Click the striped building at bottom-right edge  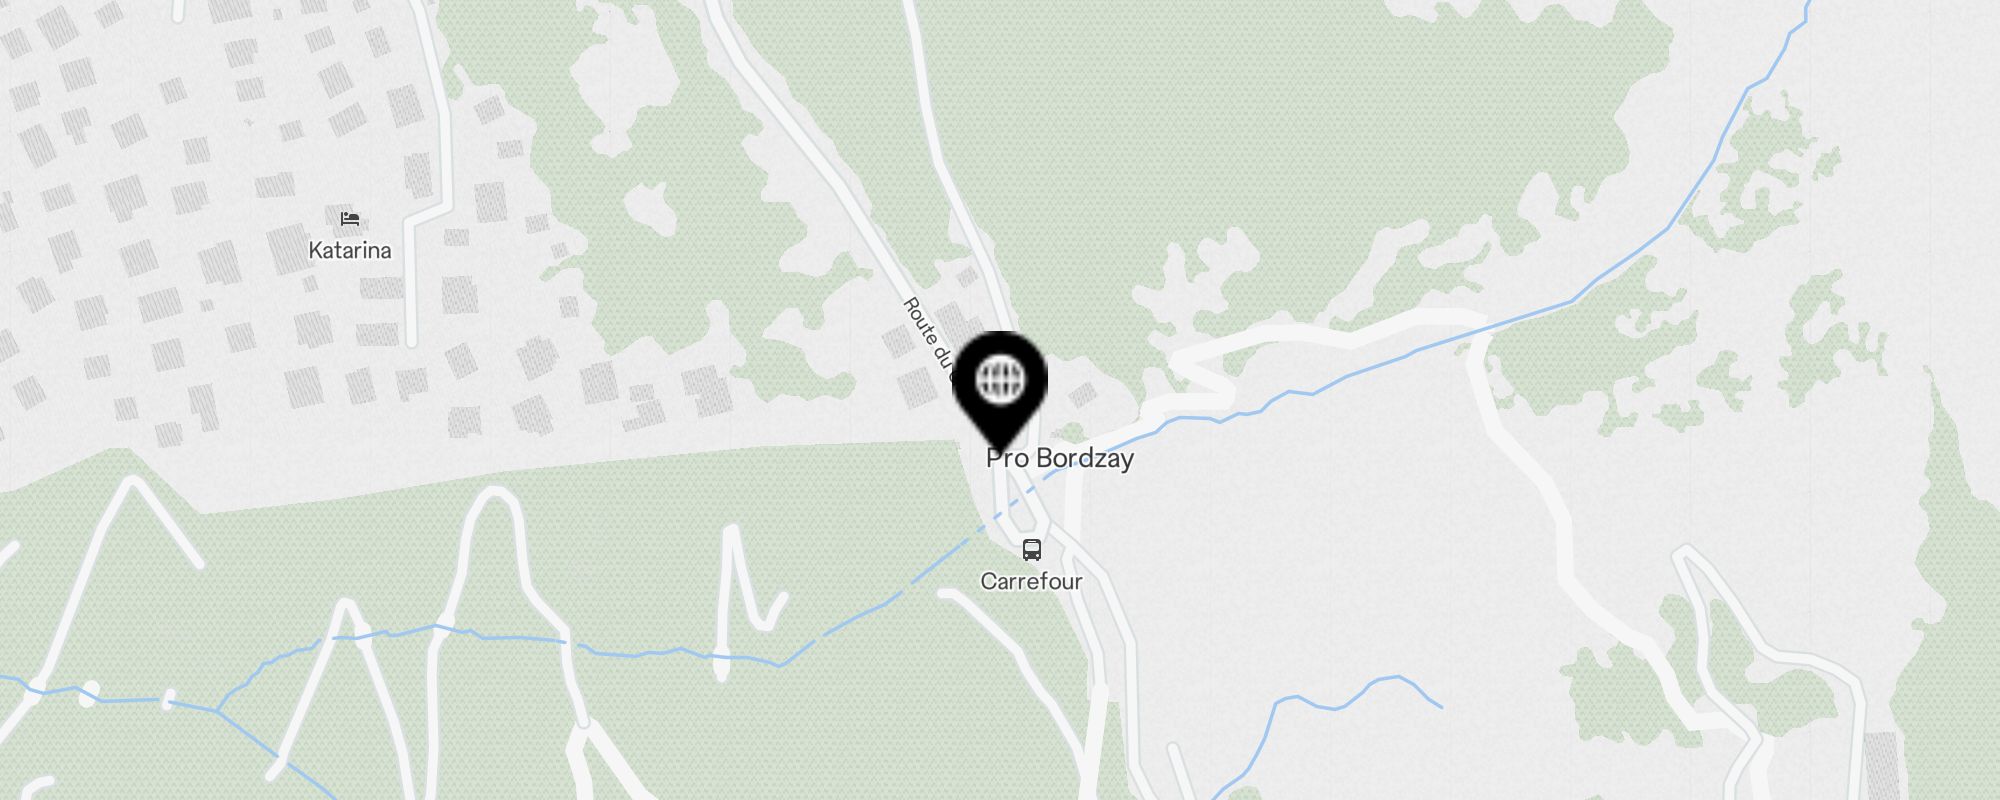1880,764
